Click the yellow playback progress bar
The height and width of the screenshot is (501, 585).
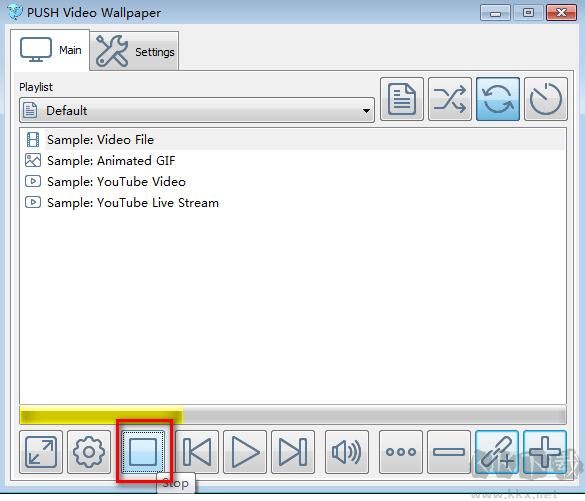tap(101, 415)
